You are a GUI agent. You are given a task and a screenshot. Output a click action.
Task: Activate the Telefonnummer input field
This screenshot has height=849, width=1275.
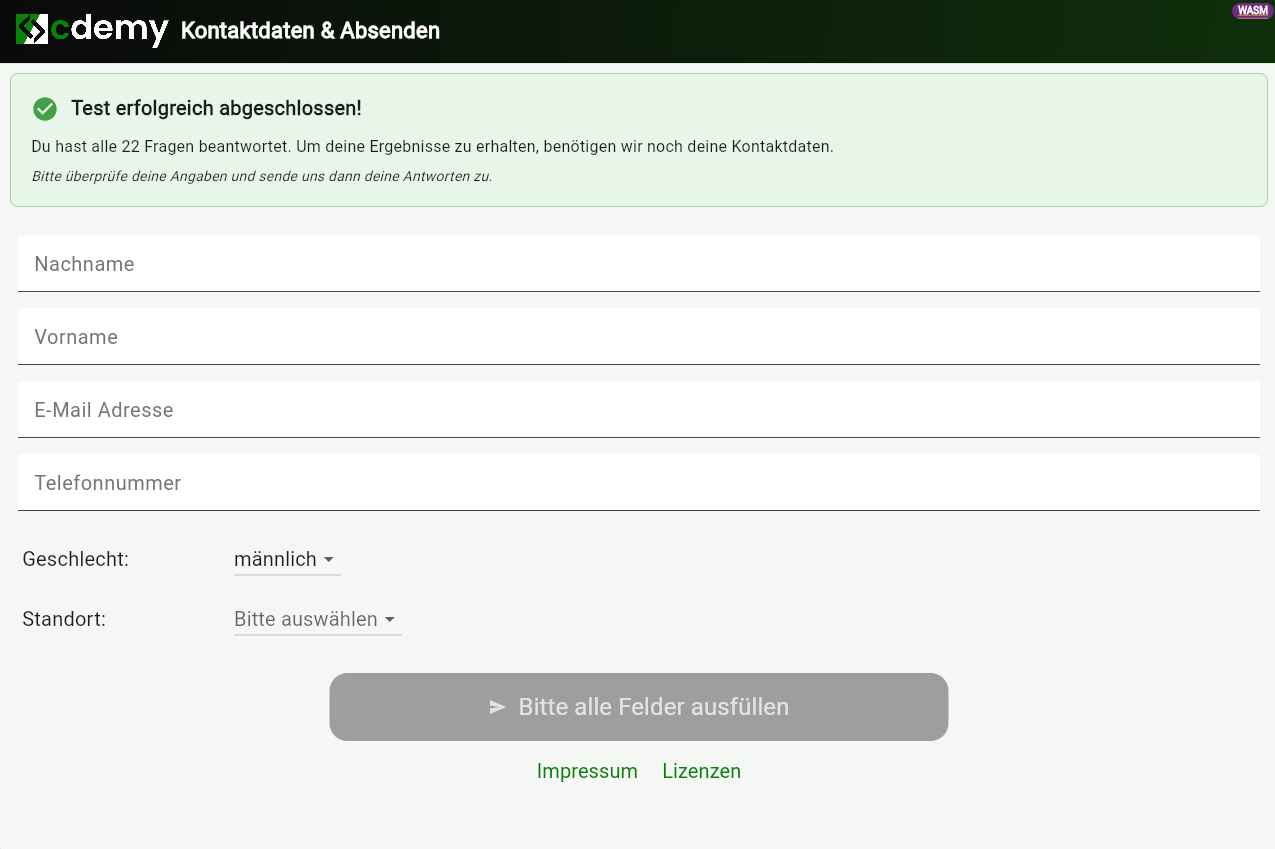(638, 483)
